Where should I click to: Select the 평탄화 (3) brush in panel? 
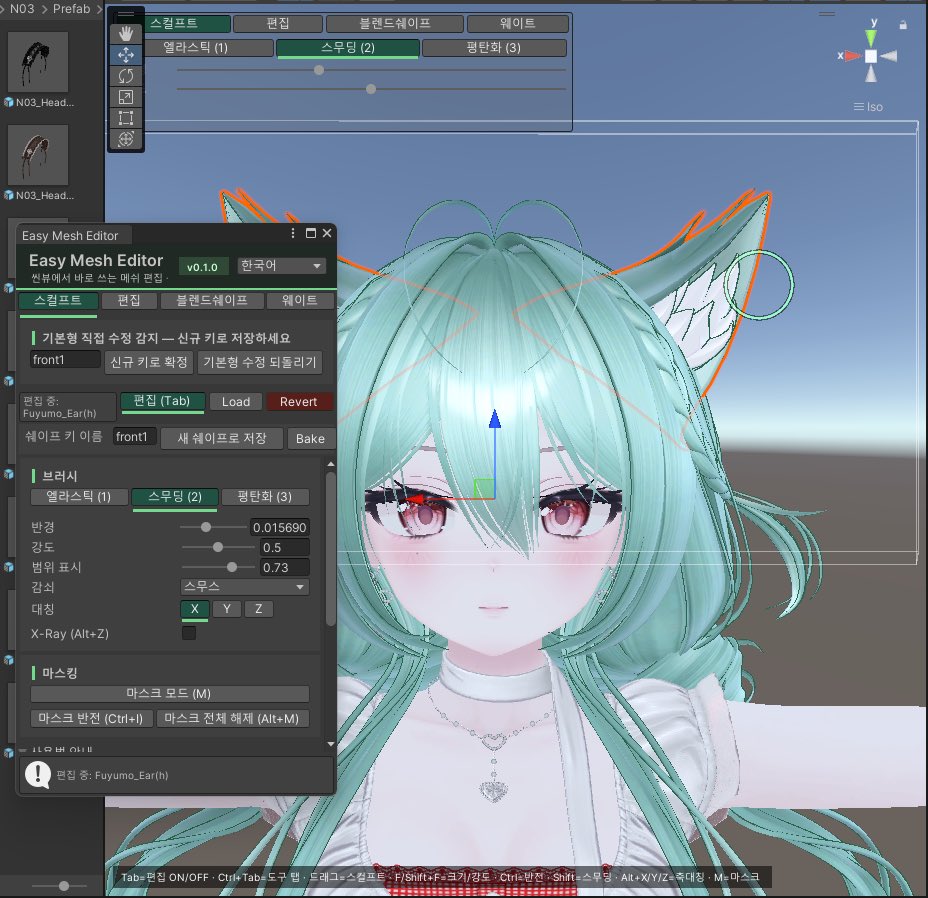tap(265, 497)
